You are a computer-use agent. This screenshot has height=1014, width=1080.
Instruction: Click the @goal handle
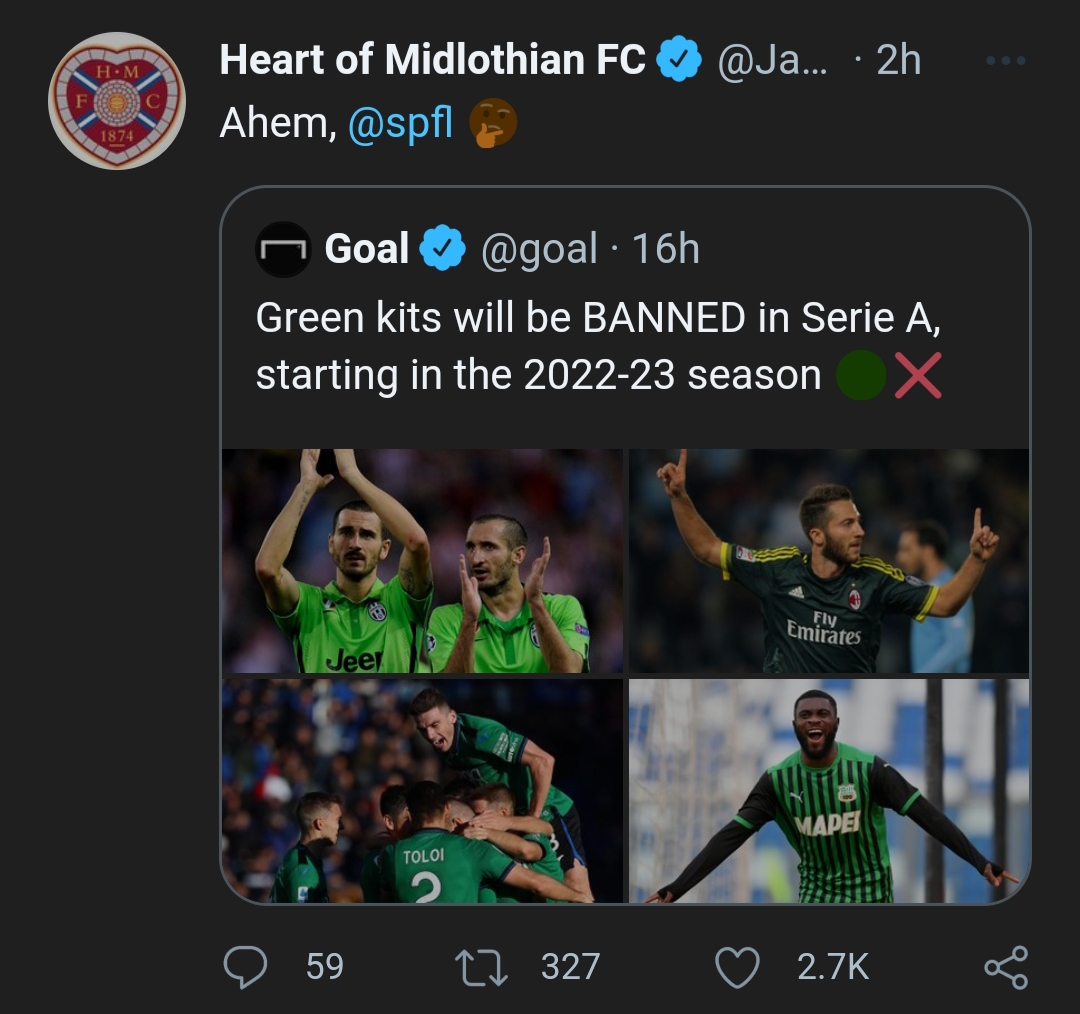point(539,249)
